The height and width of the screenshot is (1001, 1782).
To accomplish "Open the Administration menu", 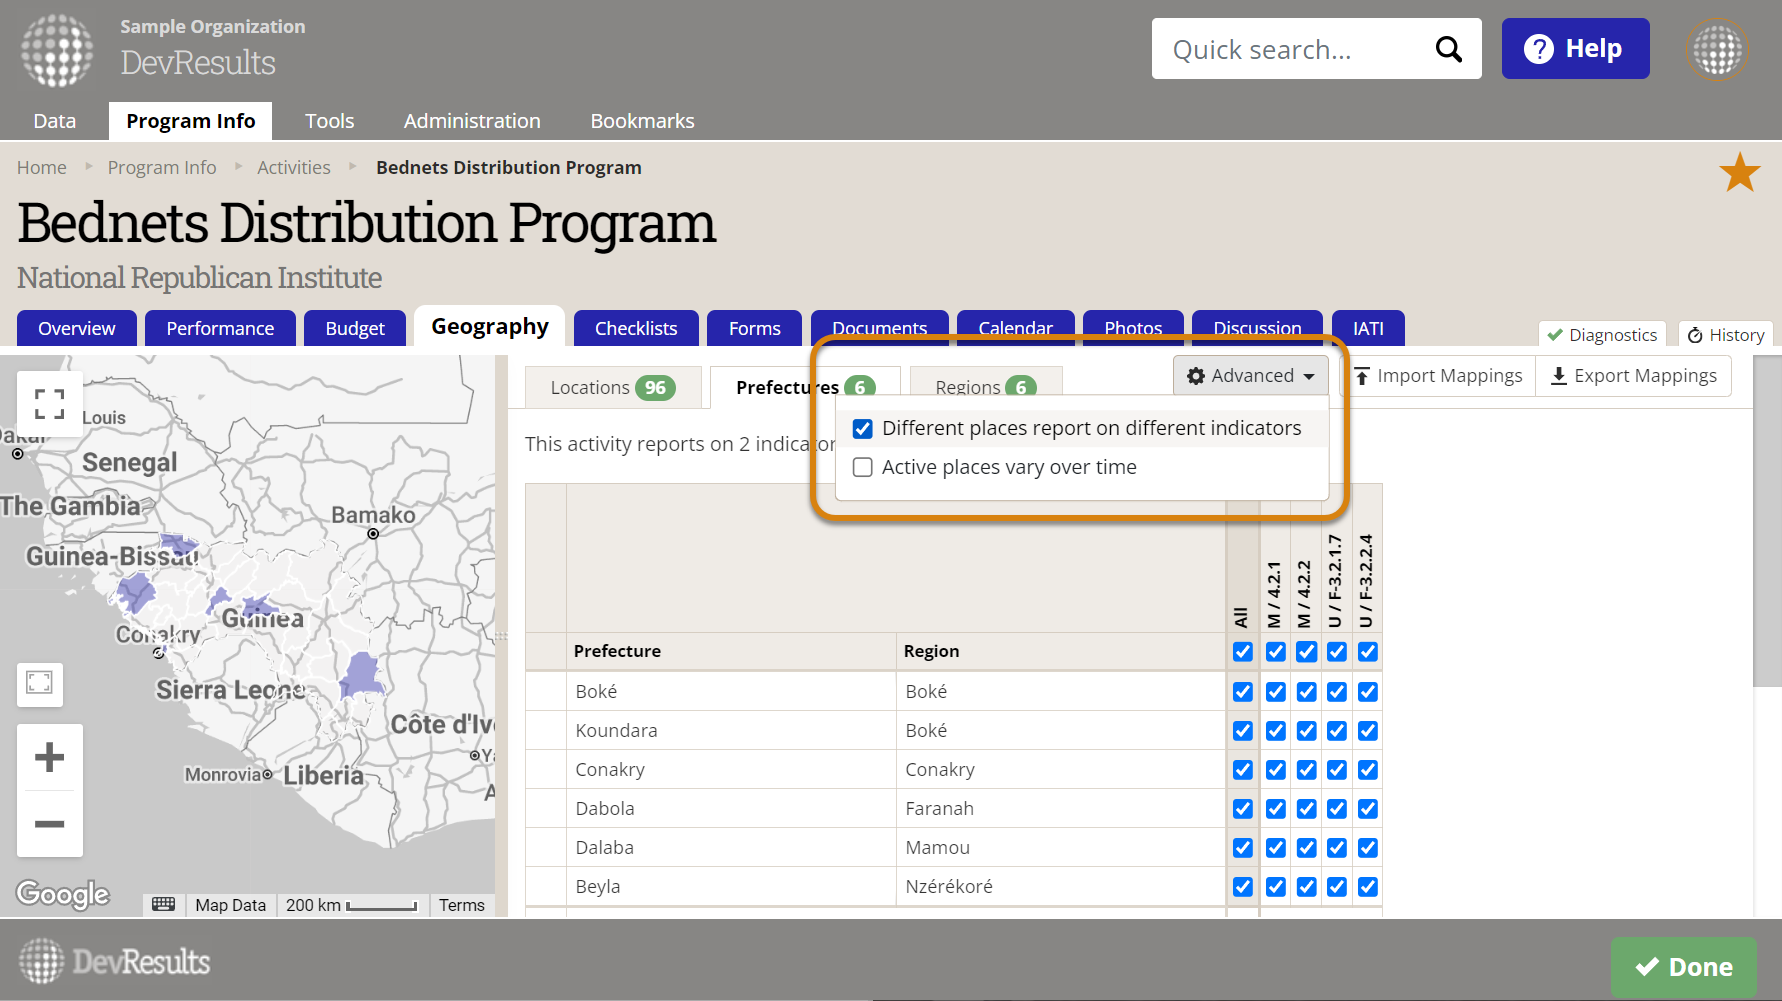I will click(472, 121).
